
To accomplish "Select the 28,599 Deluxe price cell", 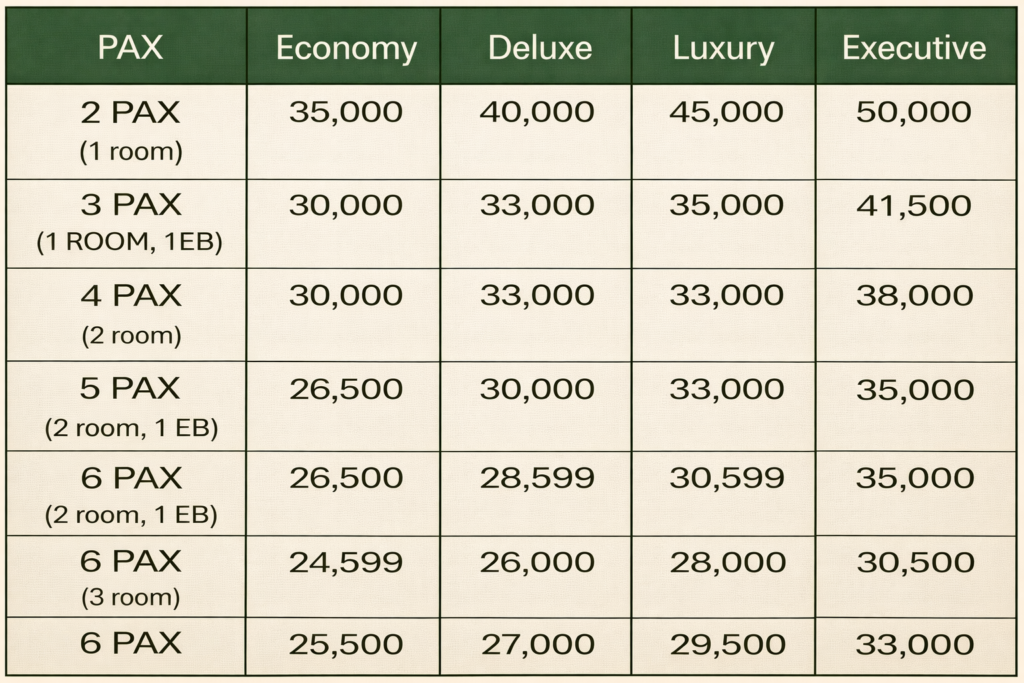I will (537, 477).
